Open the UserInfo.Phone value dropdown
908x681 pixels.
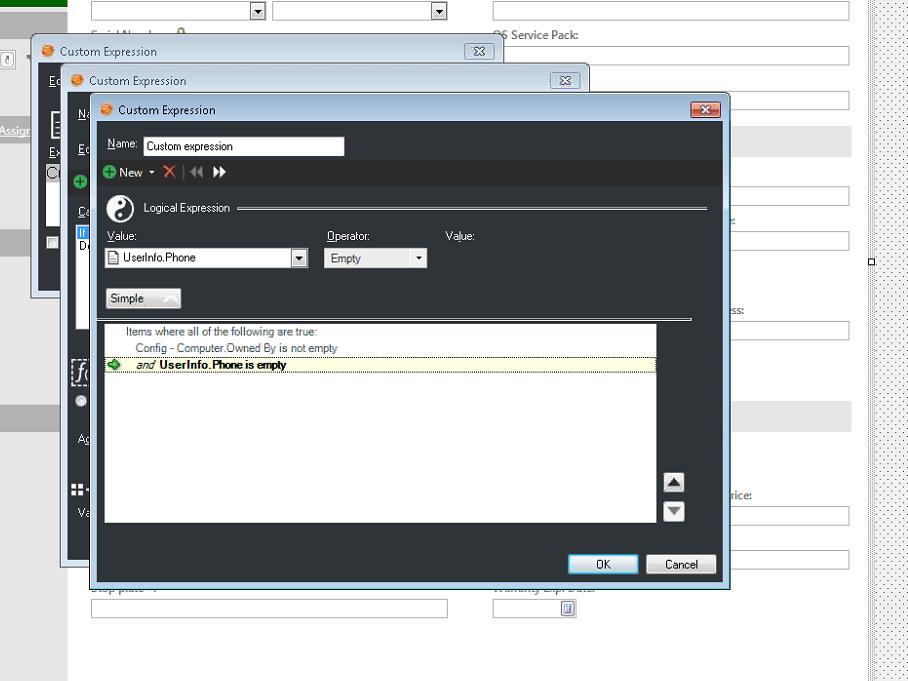(297, 258)
